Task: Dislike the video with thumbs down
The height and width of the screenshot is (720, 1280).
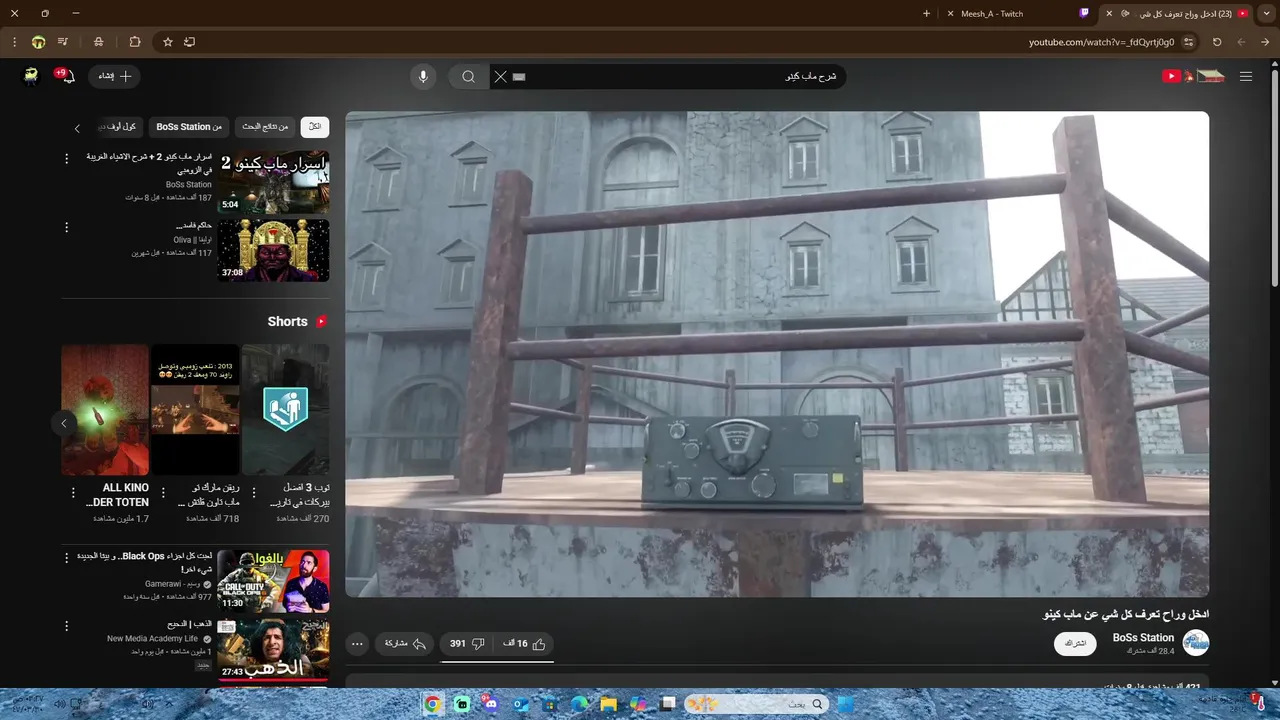Action: [467, 643]
